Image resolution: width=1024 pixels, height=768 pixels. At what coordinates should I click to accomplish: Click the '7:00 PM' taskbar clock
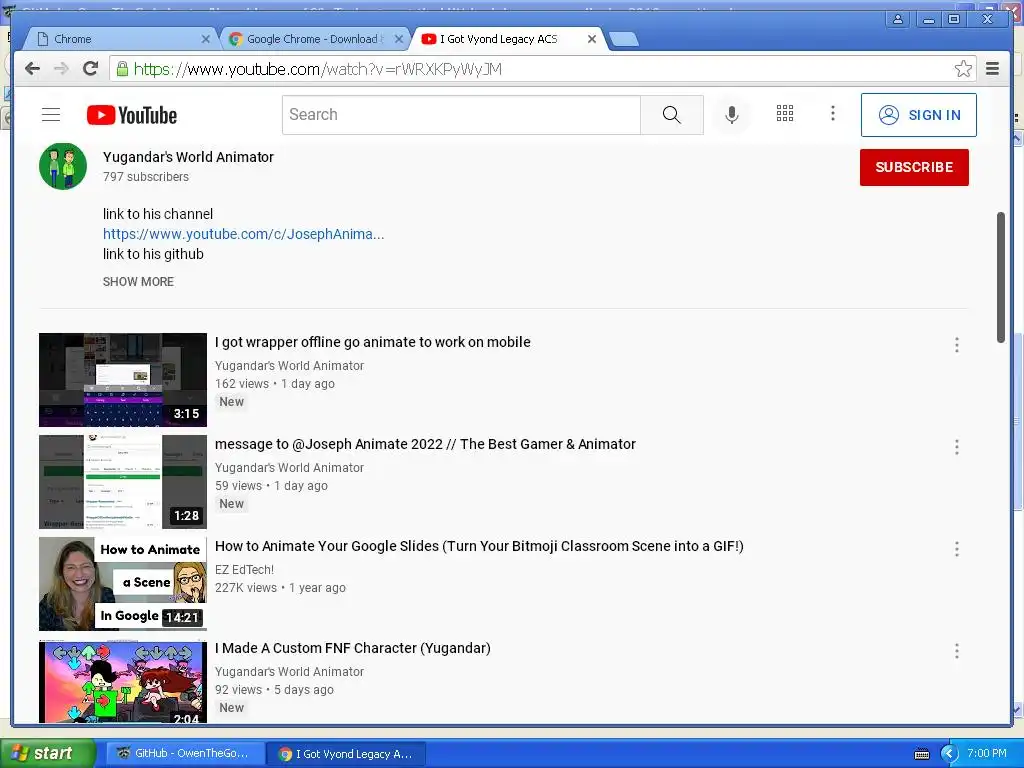987,753
